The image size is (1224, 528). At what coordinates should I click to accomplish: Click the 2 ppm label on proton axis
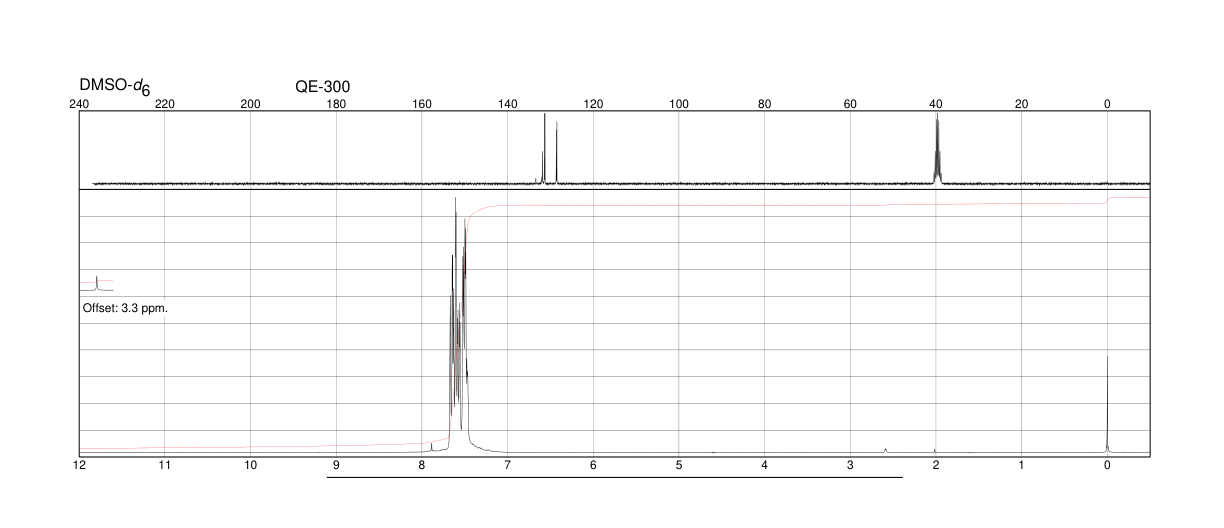click(x=936, y=465)
